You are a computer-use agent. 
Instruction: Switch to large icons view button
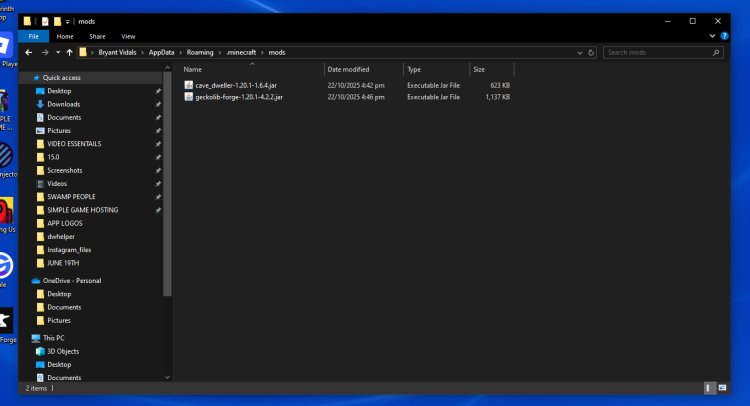point(723,388)
